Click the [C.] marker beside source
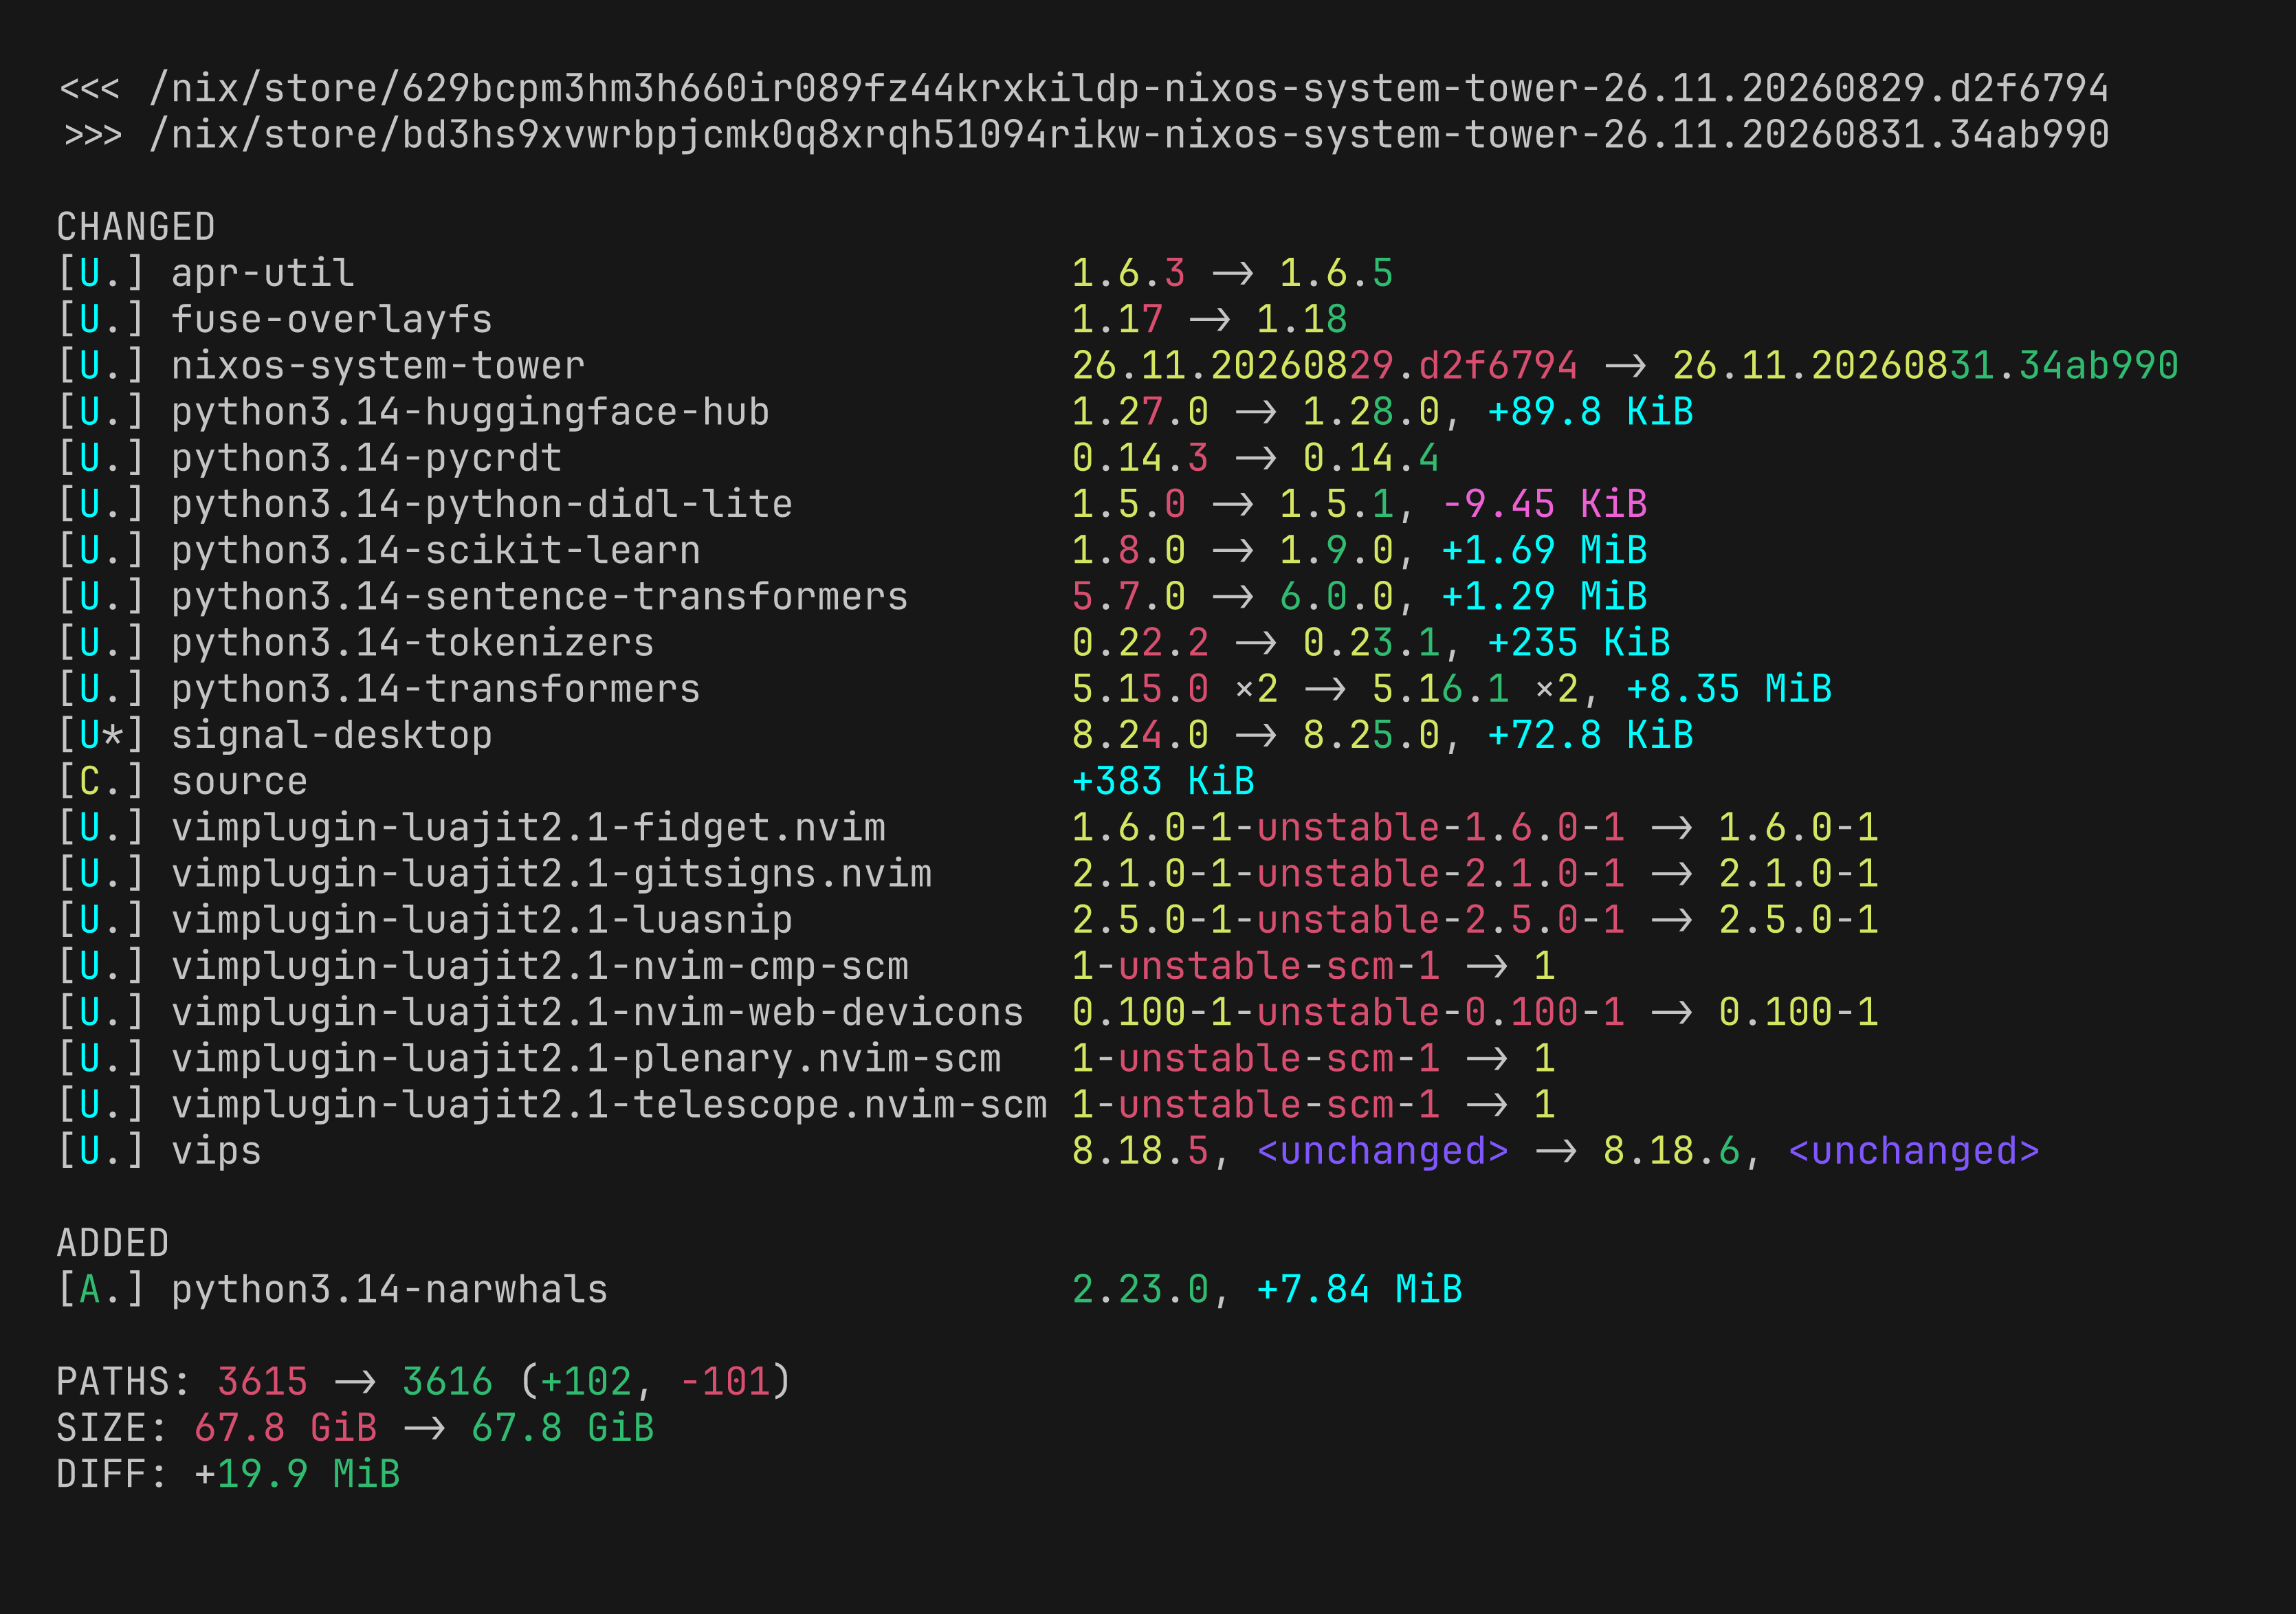This screenshot has height=1614, width=2296. (101, 781)
